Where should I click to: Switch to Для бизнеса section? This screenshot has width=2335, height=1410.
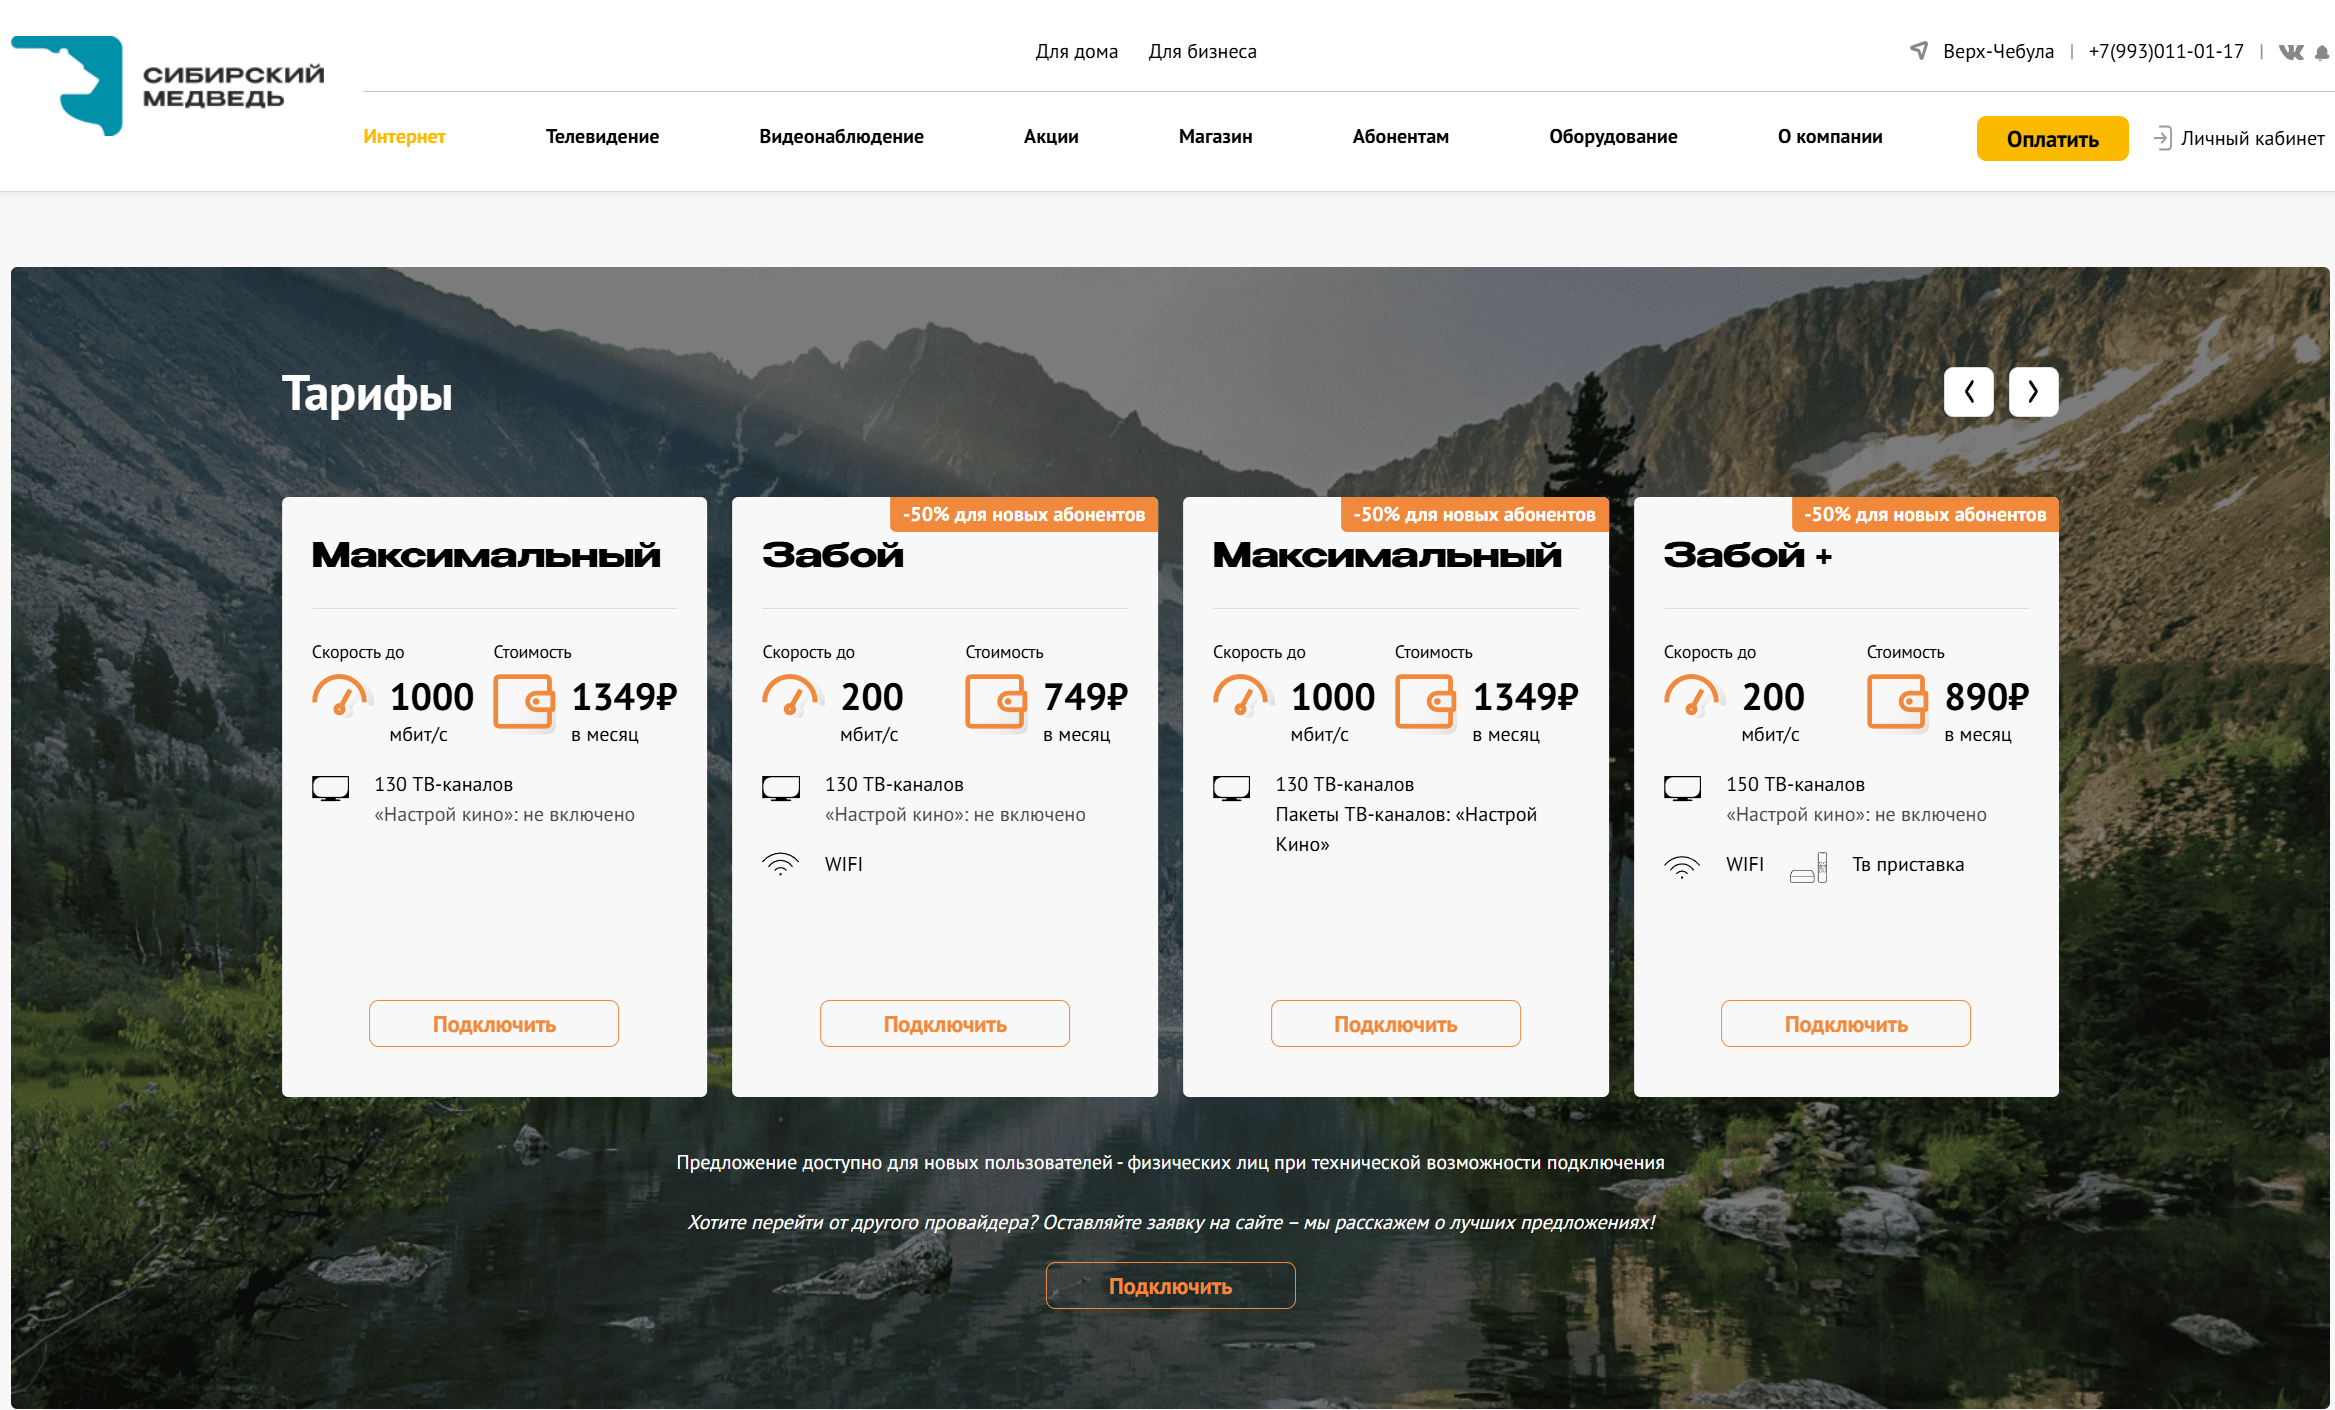pyautogui.click(x=1202, y=52)
